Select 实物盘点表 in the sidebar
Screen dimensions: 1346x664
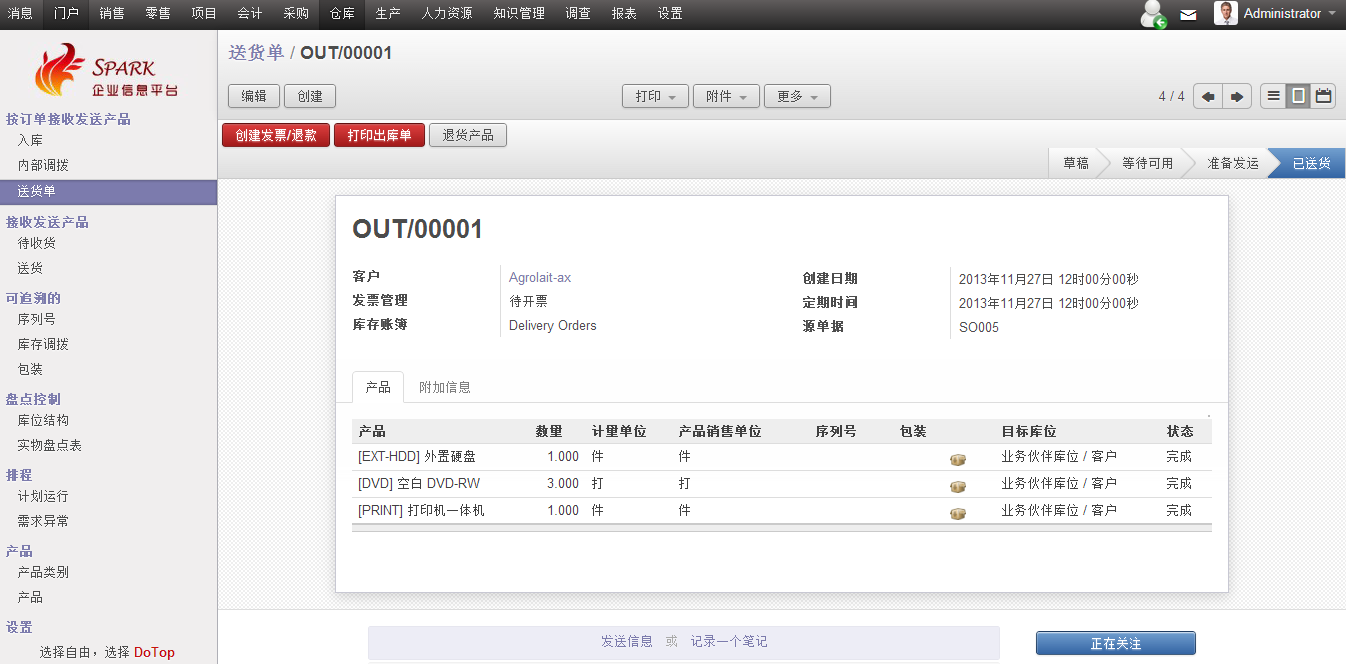tap(50, 446)
